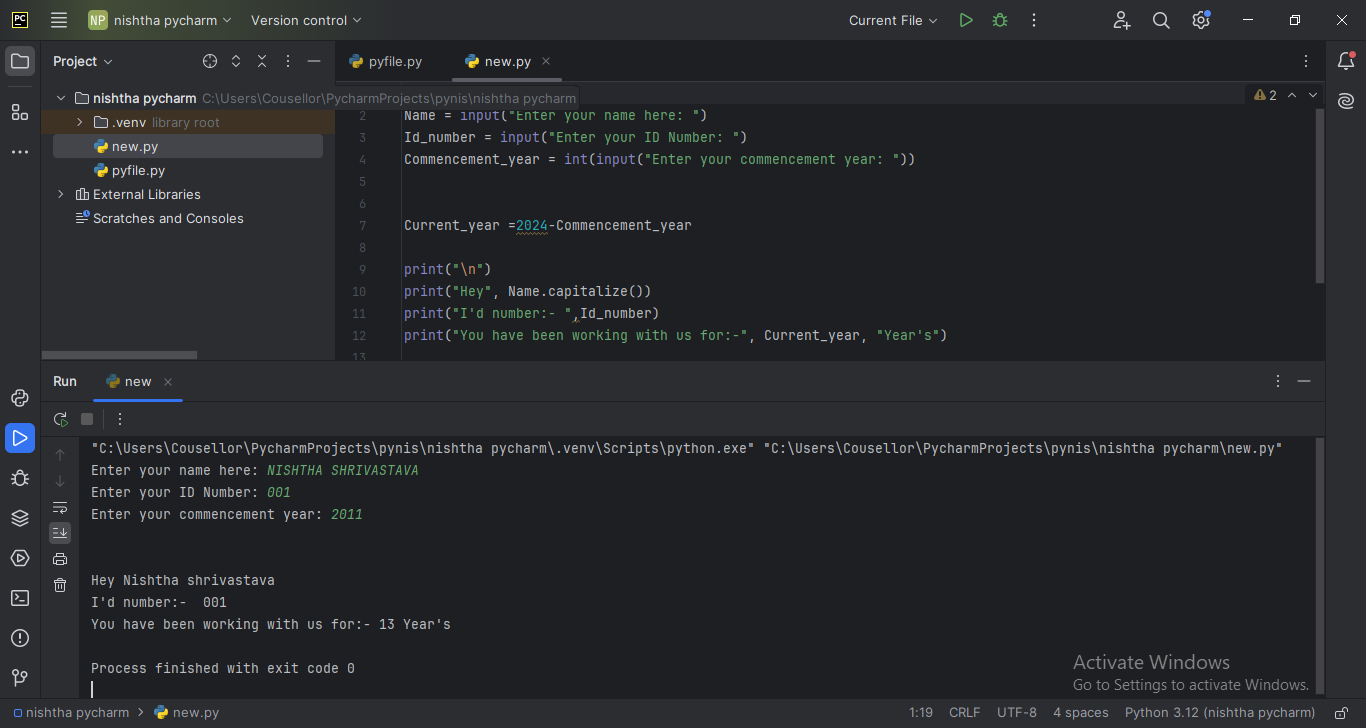Open AI Assistant spiral icon
The image size is (1366, 728).
pos(1346,101)
